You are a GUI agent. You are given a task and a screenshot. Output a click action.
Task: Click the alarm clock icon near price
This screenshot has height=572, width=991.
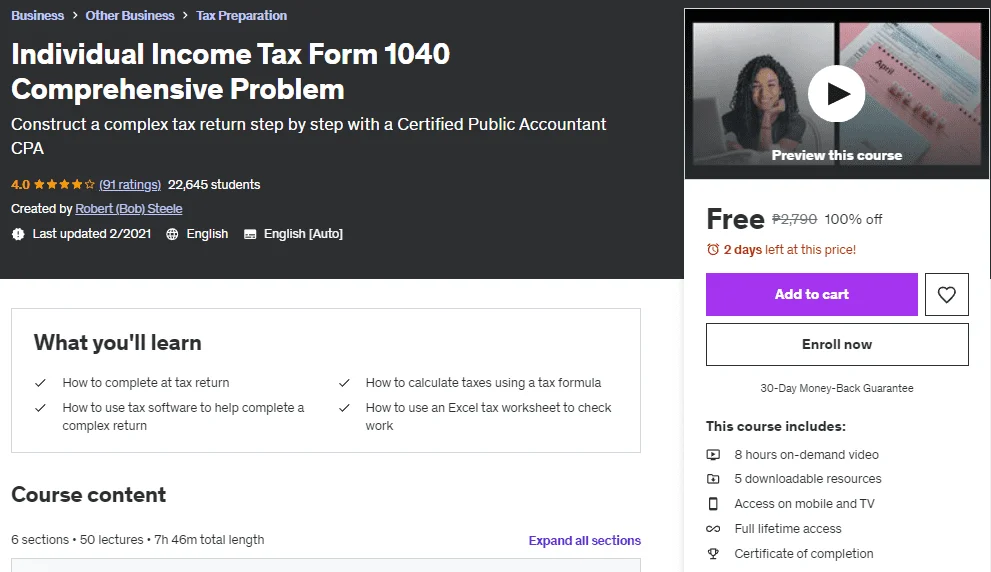coord(713,250)
